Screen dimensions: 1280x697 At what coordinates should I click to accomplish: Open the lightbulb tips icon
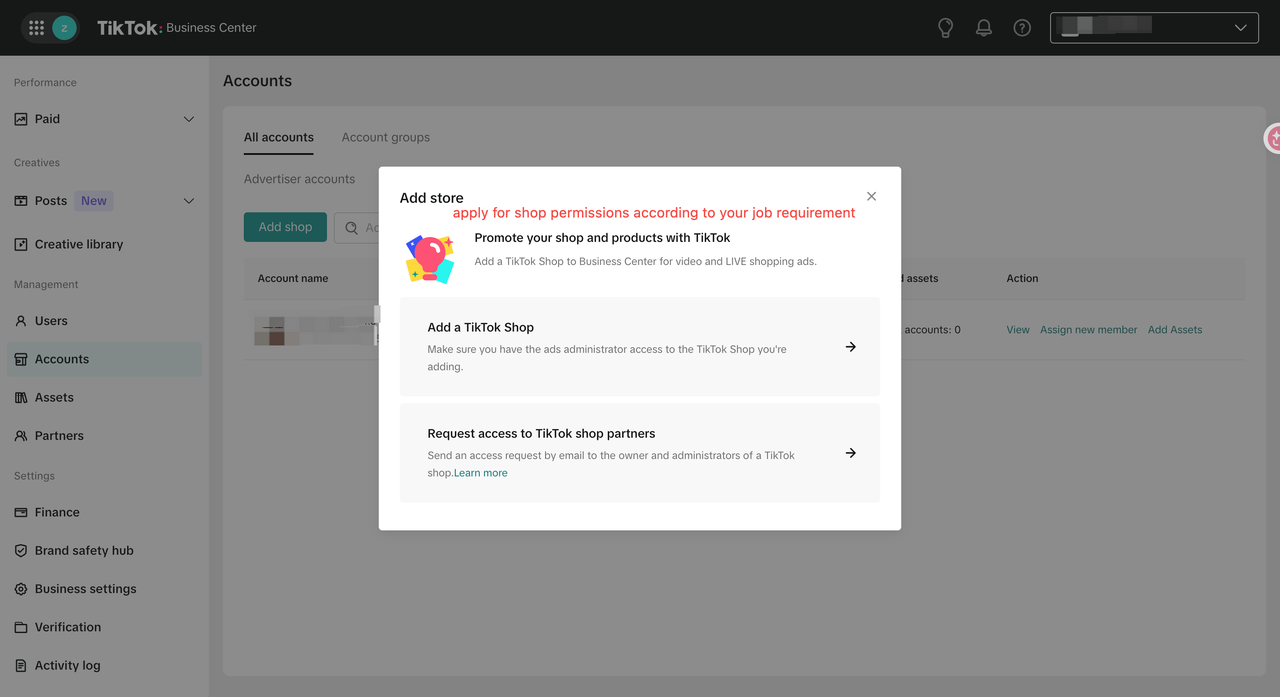[x=945, y=28]
